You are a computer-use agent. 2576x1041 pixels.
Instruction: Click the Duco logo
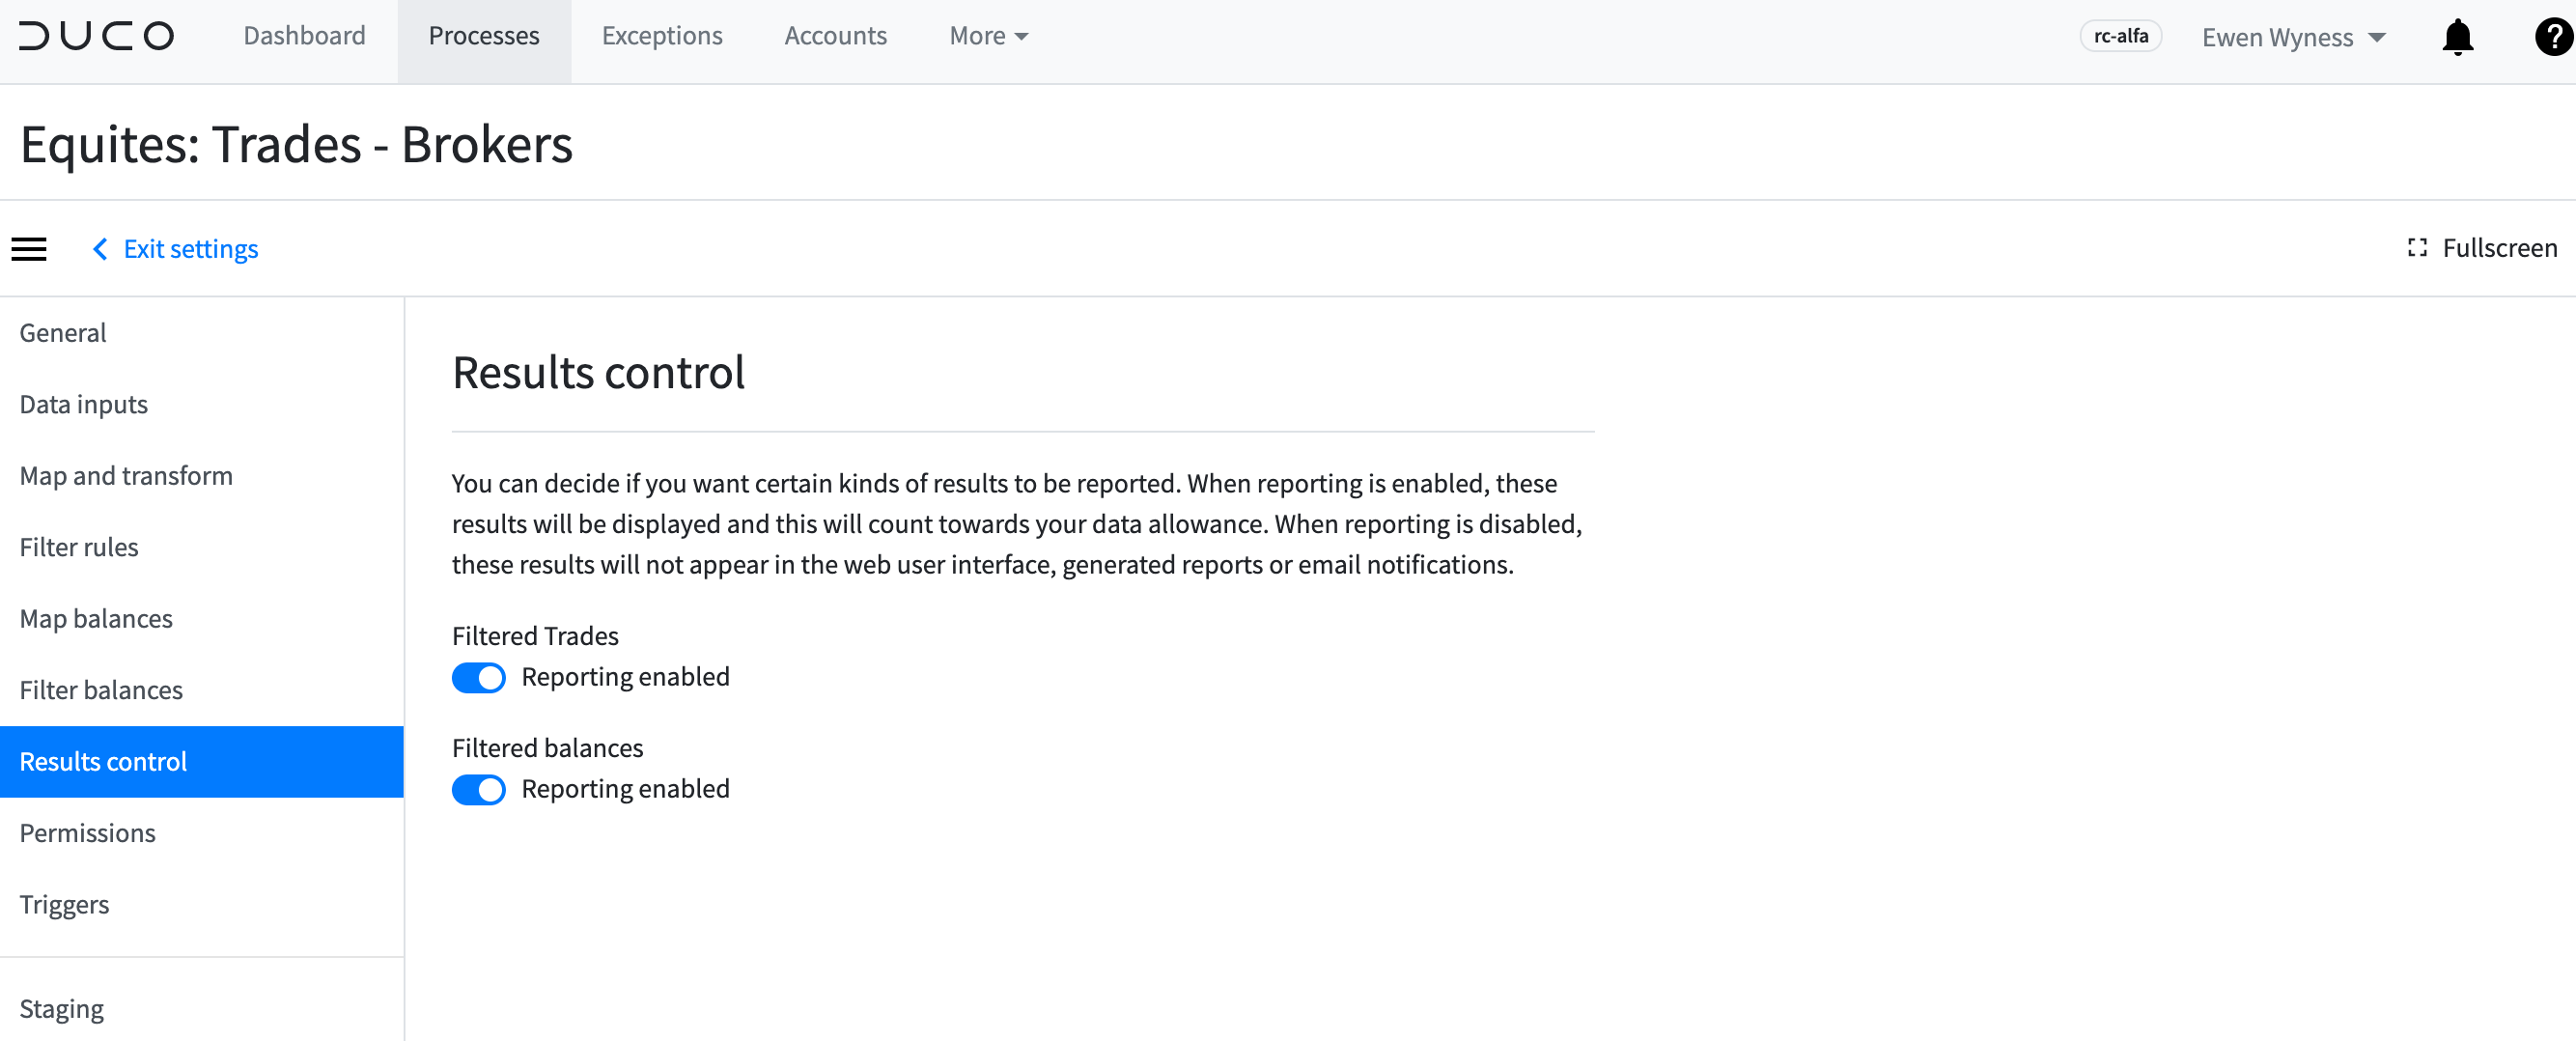pos(96,36)
